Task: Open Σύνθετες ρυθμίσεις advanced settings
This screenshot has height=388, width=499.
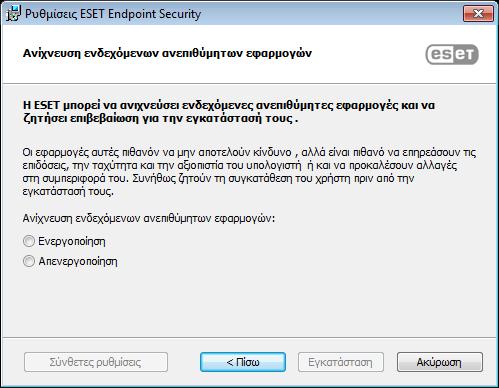Action: tap(96, 362)
